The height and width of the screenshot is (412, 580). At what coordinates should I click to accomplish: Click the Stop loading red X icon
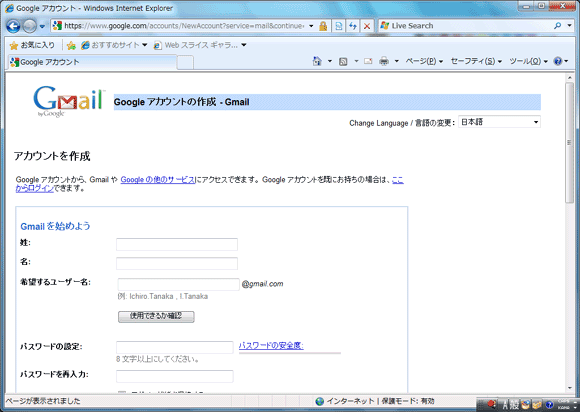click(x=367, y=26)
